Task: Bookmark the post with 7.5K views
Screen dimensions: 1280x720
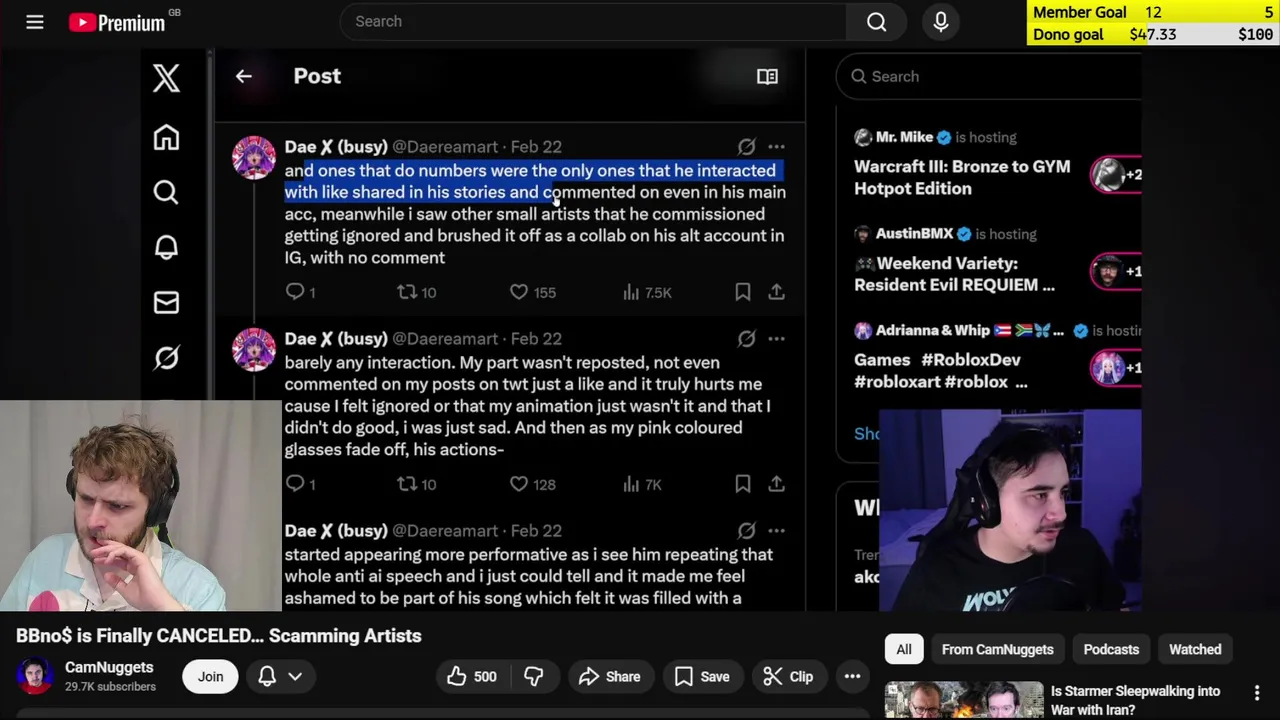Action: click(743, 292)
